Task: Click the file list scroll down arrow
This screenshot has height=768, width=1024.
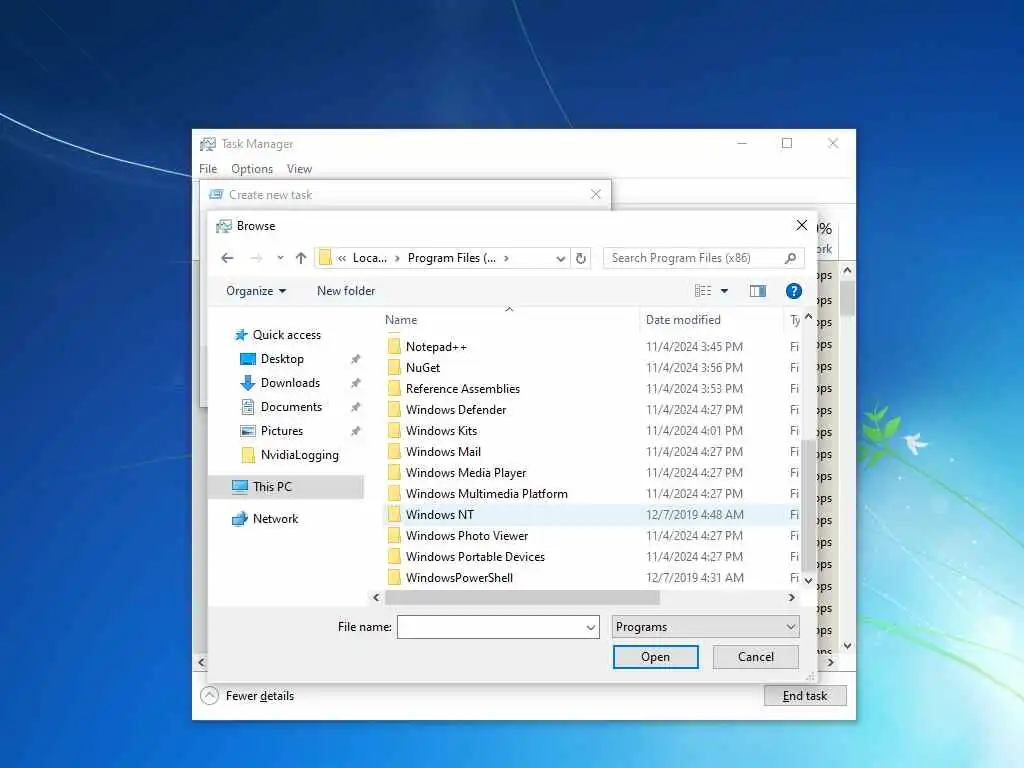Action: coord(808,580)
